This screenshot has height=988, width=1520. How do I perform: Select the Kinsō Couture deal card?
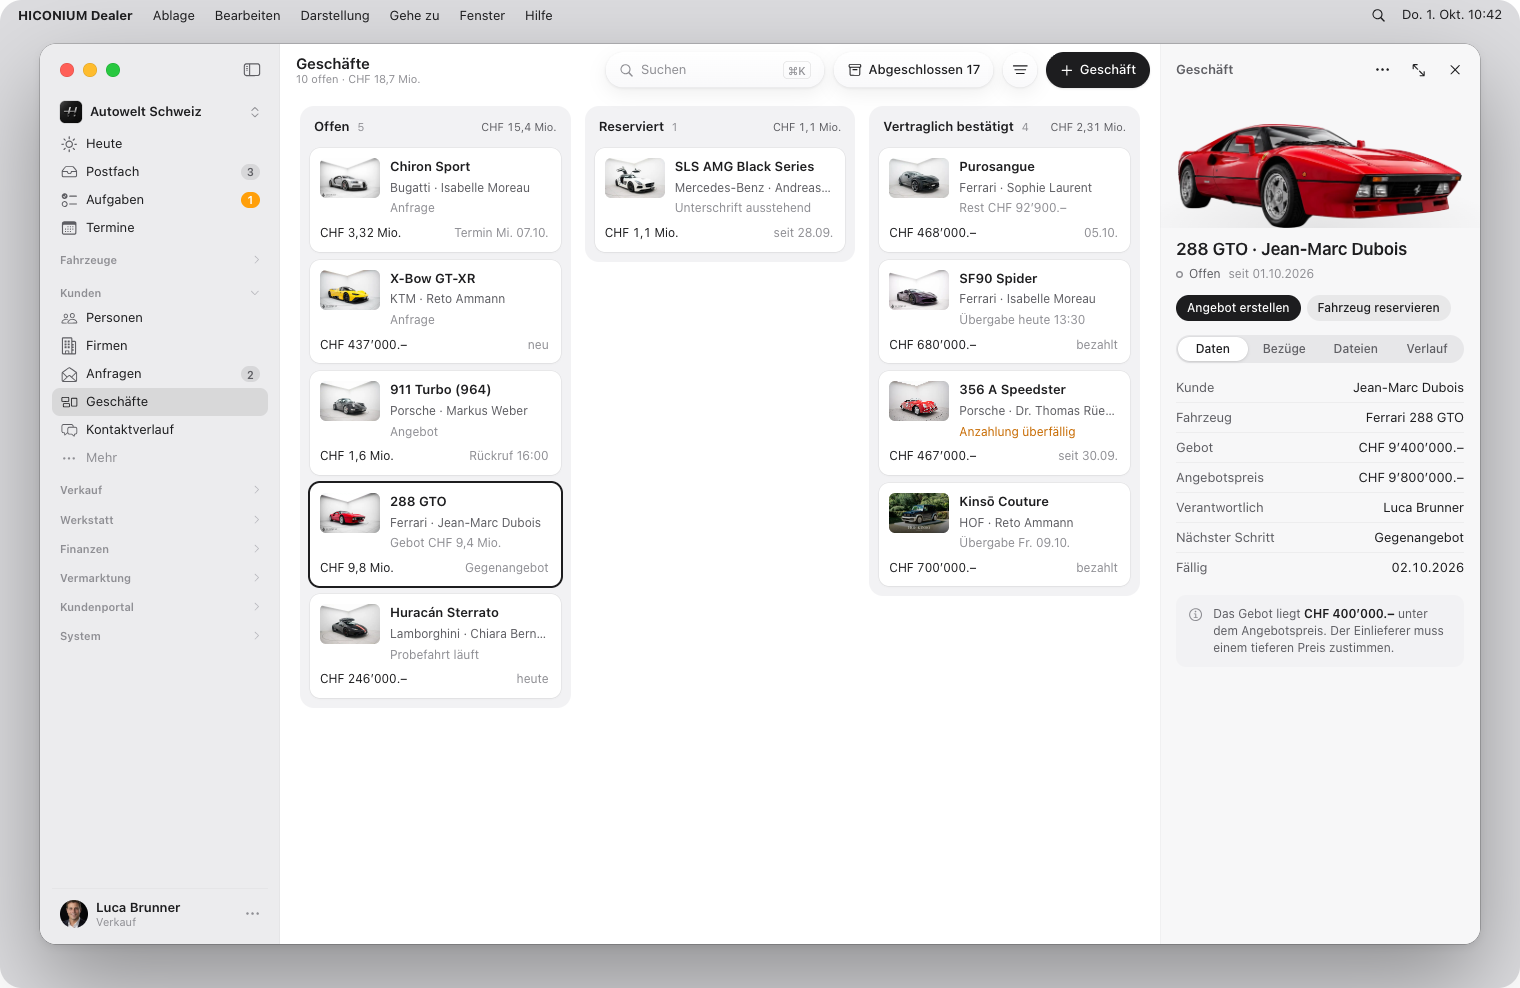tap(1004, 535)
